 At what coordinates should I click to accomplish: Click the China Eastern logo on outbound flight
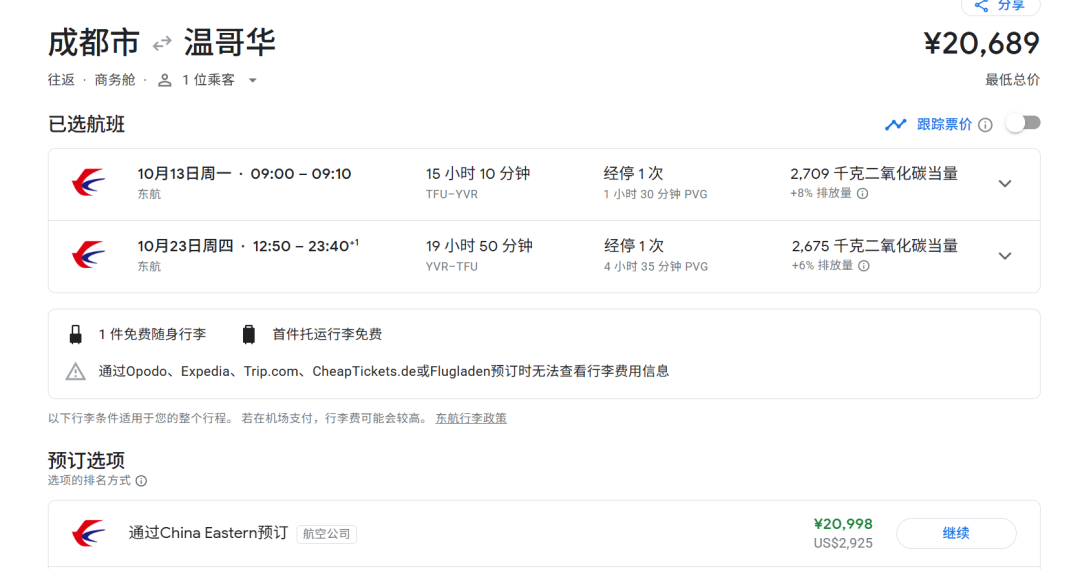pyautogui.click(x=88, y=183)
